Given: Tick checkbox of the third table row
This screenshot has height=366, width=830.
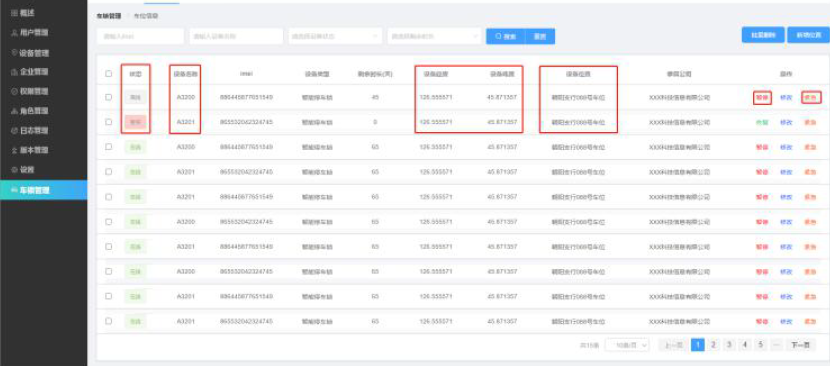Looking at the screenshot, I should point(109,147).
